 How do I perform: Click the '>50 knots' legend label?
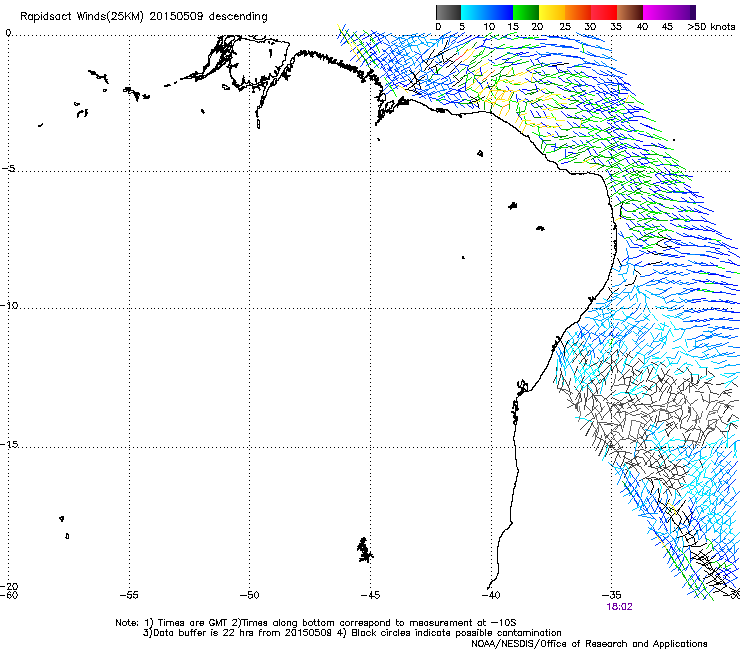point(711,26)
